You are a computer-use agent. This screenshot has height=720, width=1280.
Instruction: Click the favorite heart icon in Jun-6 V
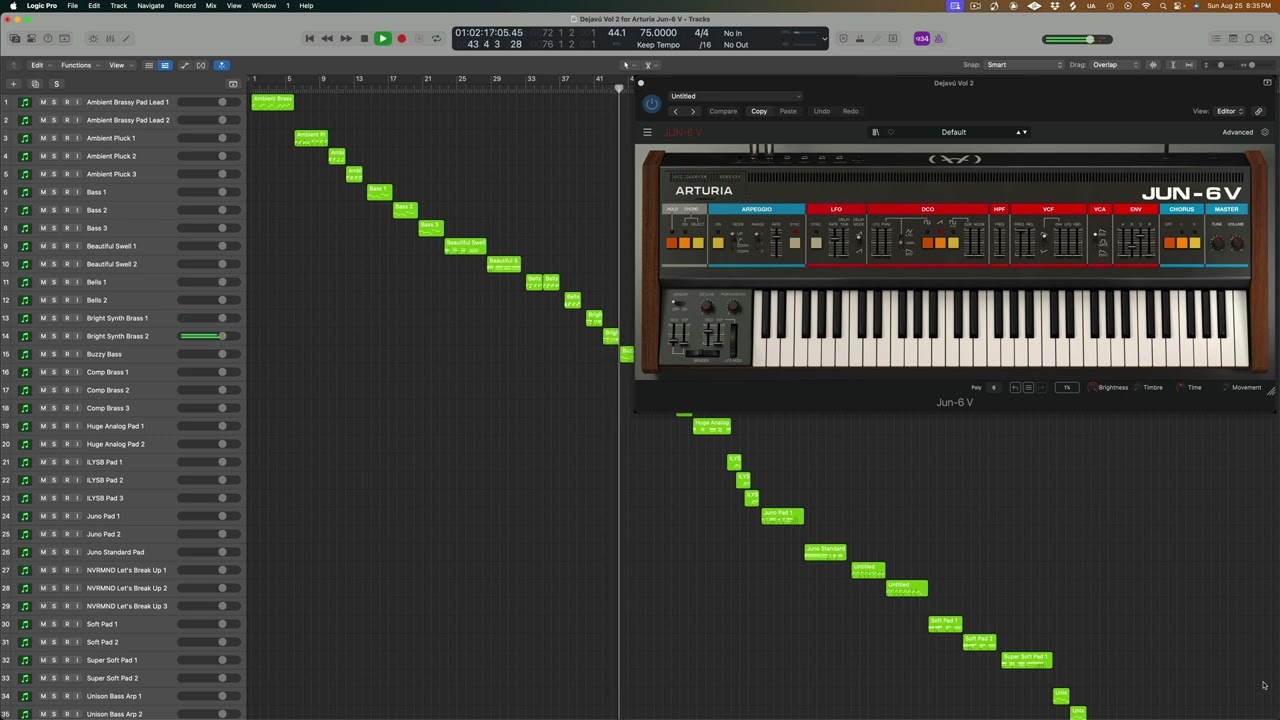point(891,132)
